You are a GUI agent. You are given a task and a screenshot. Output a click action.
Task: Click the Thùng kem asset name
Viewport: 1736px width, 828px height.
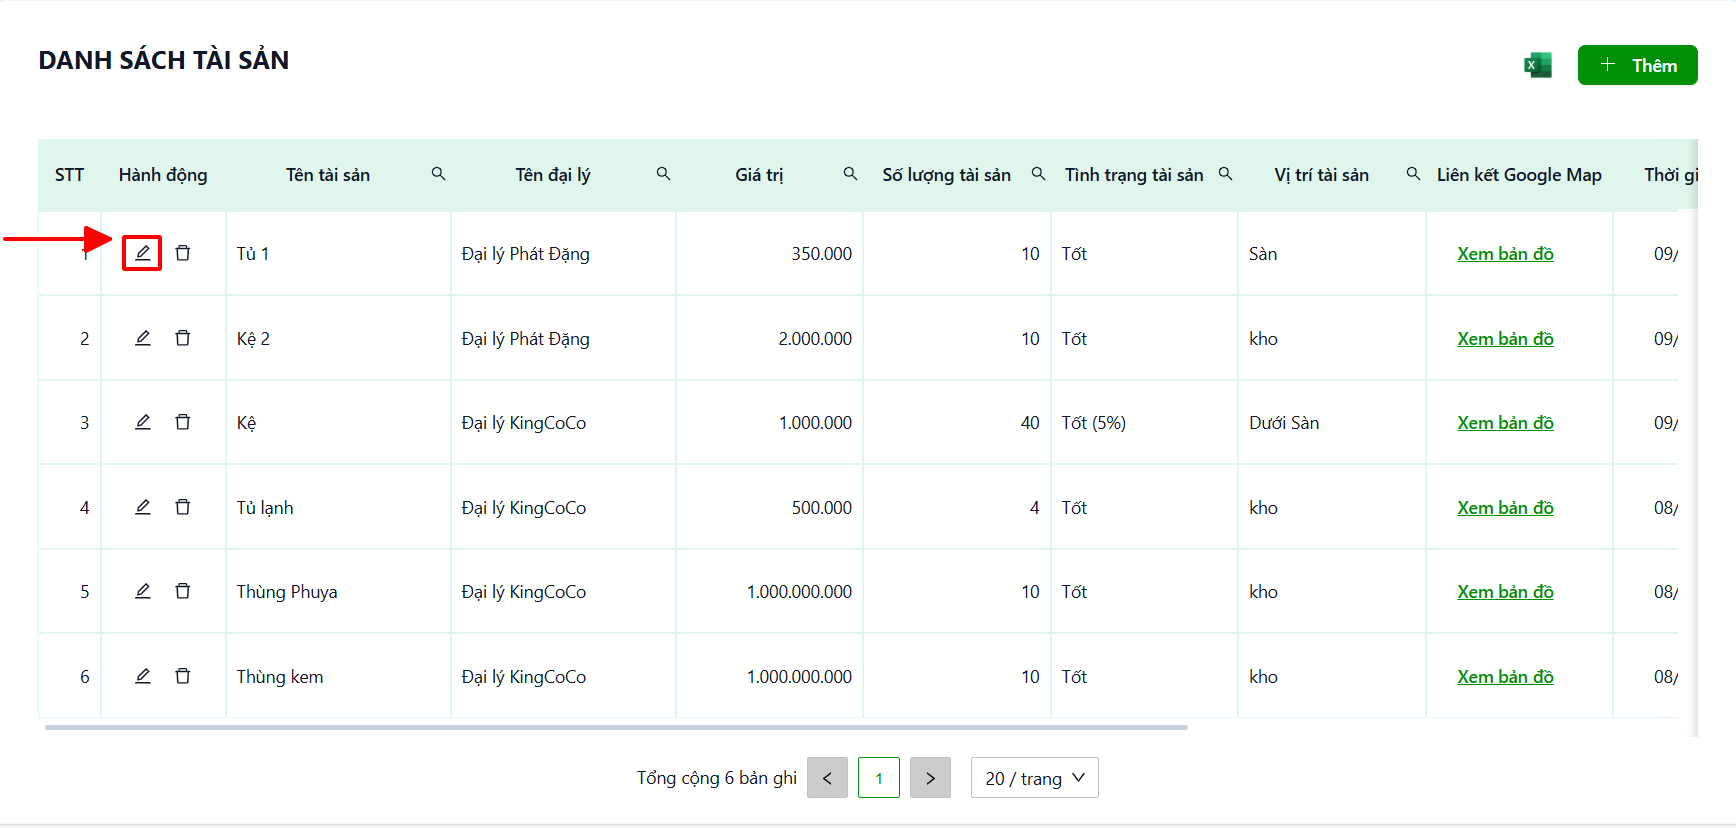[x=280, y=677]
